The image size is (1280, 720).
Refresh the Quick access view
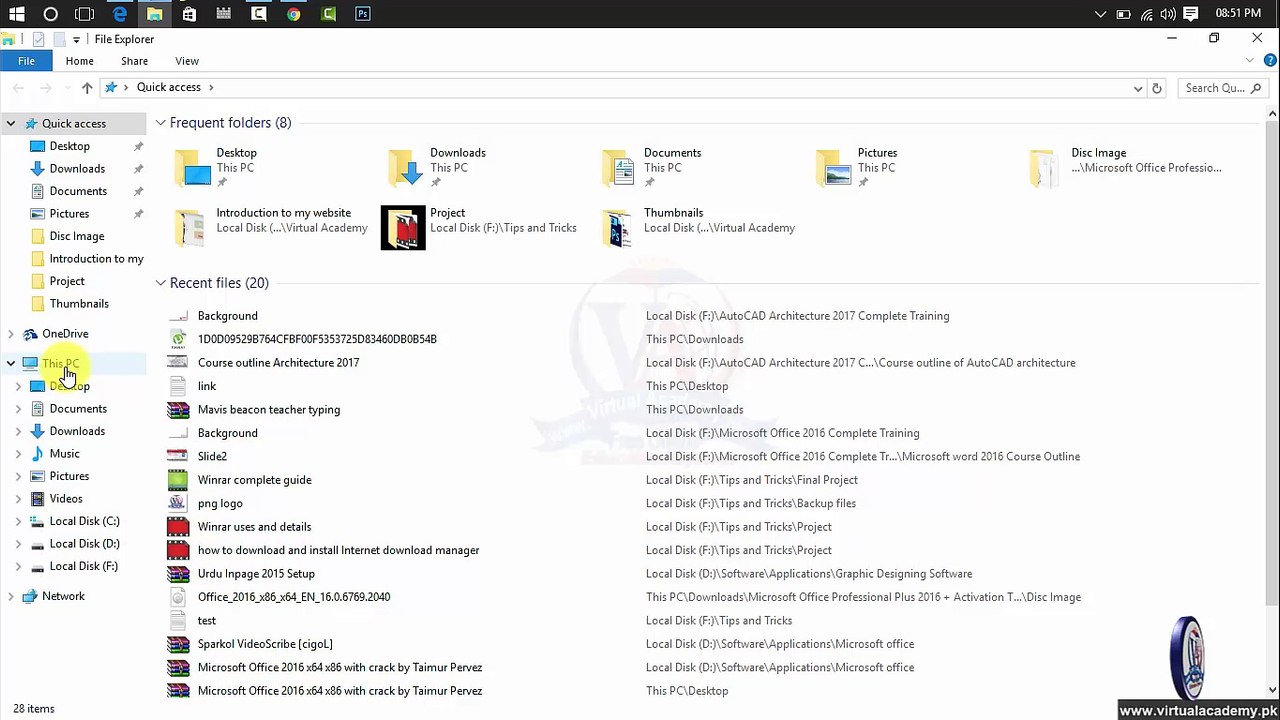tap(1157, 88)
